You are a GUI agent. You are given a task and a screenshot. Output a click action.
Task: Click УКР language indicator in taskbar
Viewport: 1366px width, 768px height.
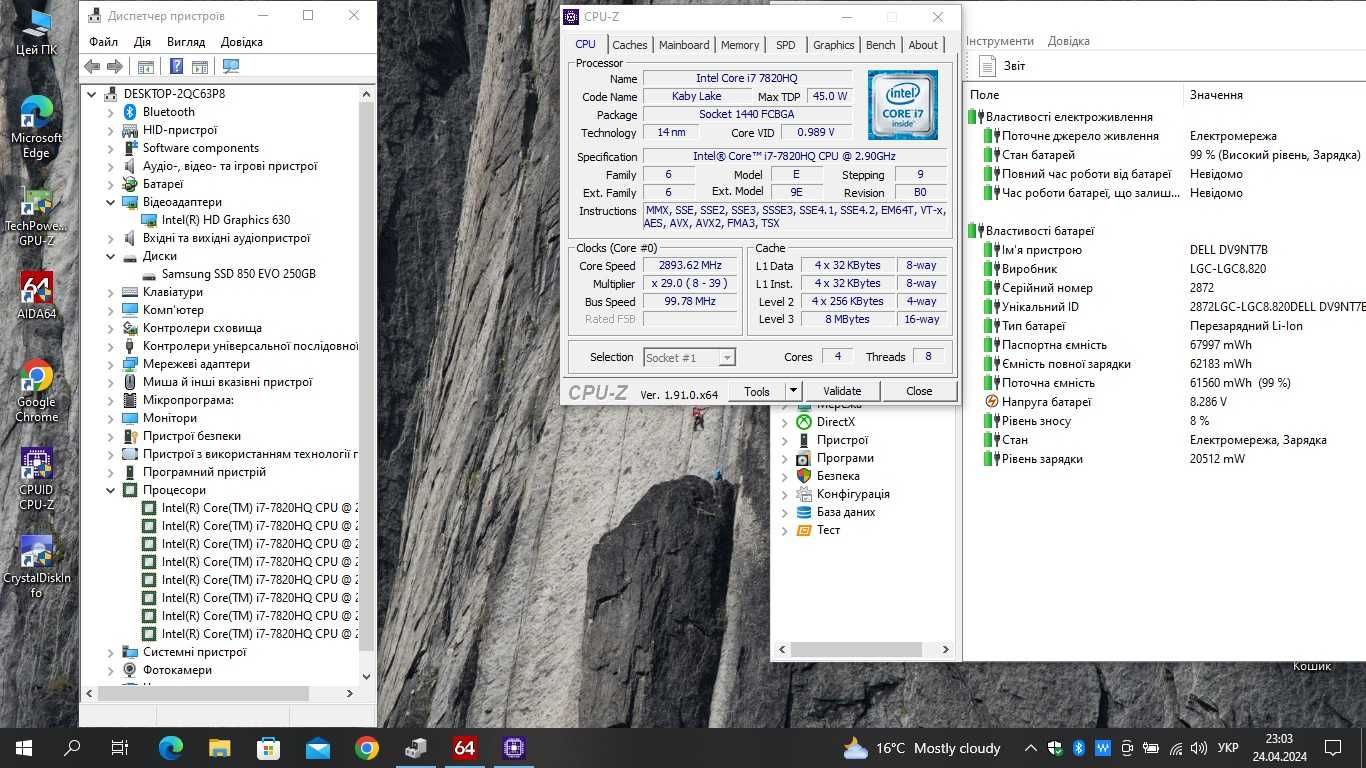pos(1228,748)
